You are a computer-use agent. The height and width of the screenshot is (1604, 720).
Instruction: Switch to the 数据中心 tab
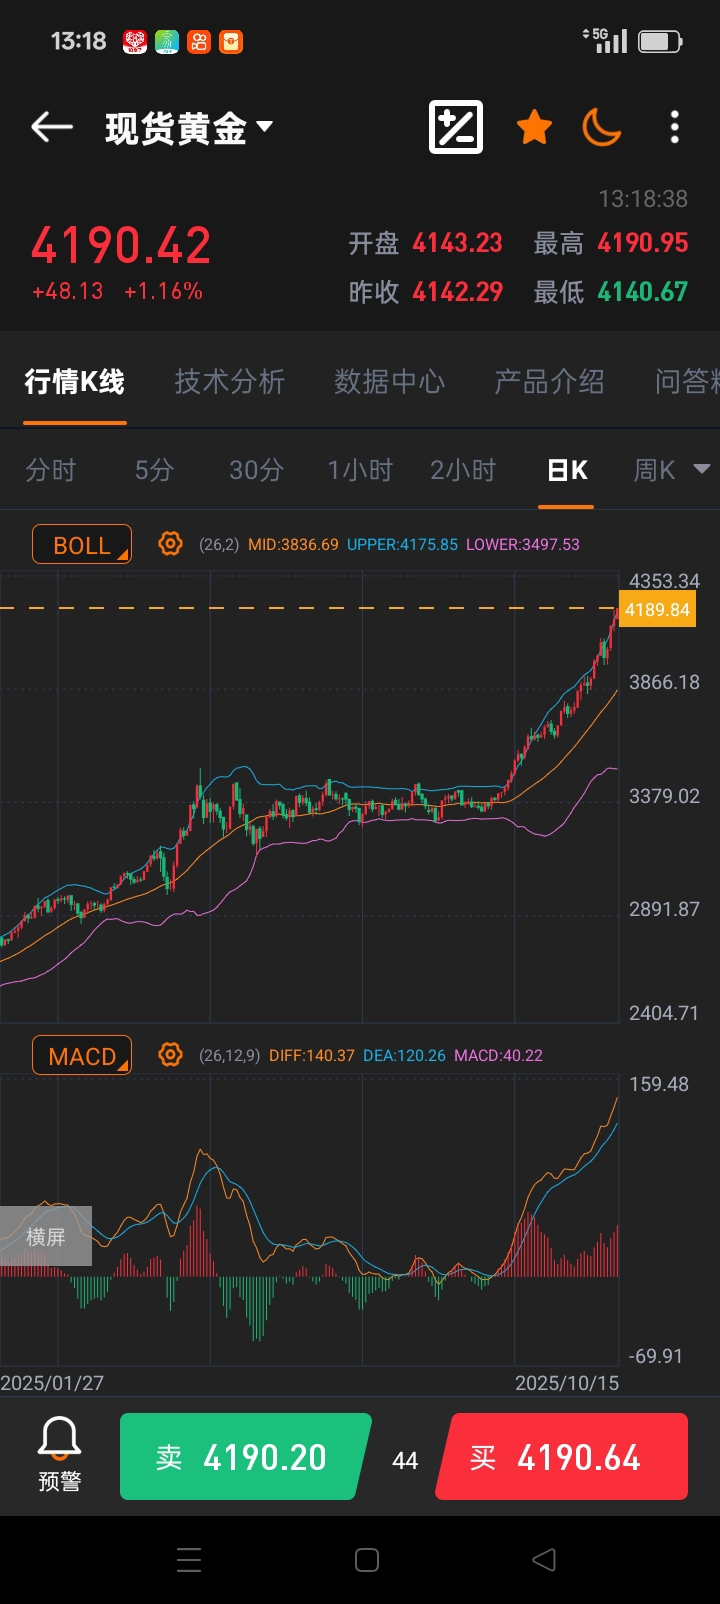389,381
